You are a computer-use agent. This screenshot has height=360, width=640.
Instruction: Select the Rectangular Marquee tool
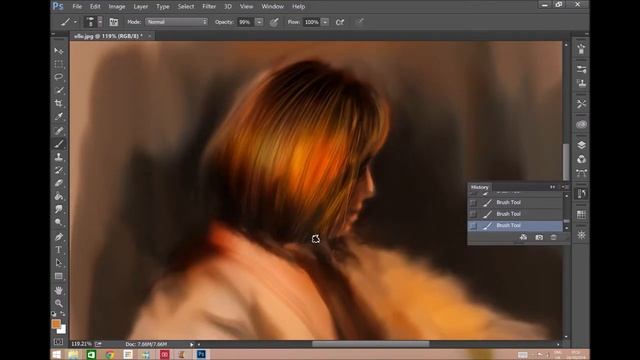59,64
